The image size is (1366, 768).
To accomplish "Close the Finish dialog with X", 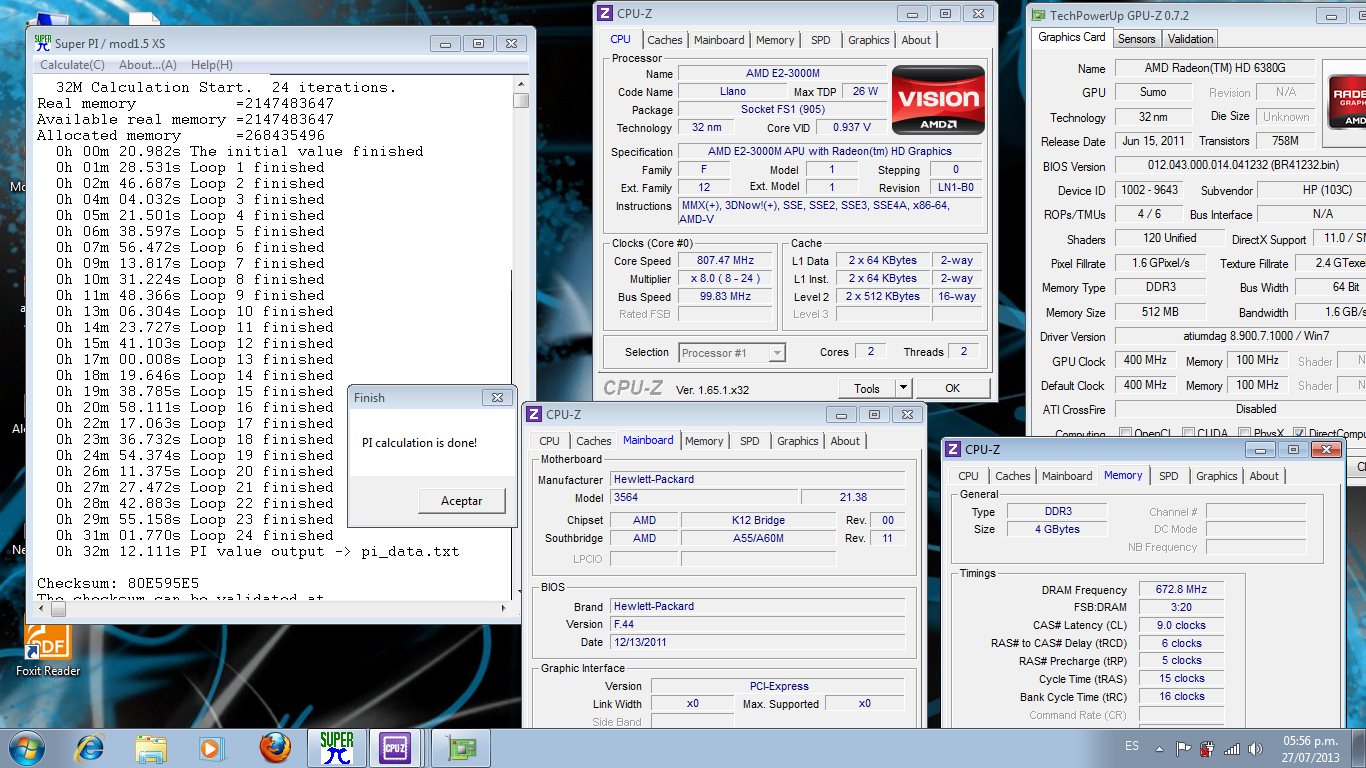I will pyautogui.click(x=497, y=398).
